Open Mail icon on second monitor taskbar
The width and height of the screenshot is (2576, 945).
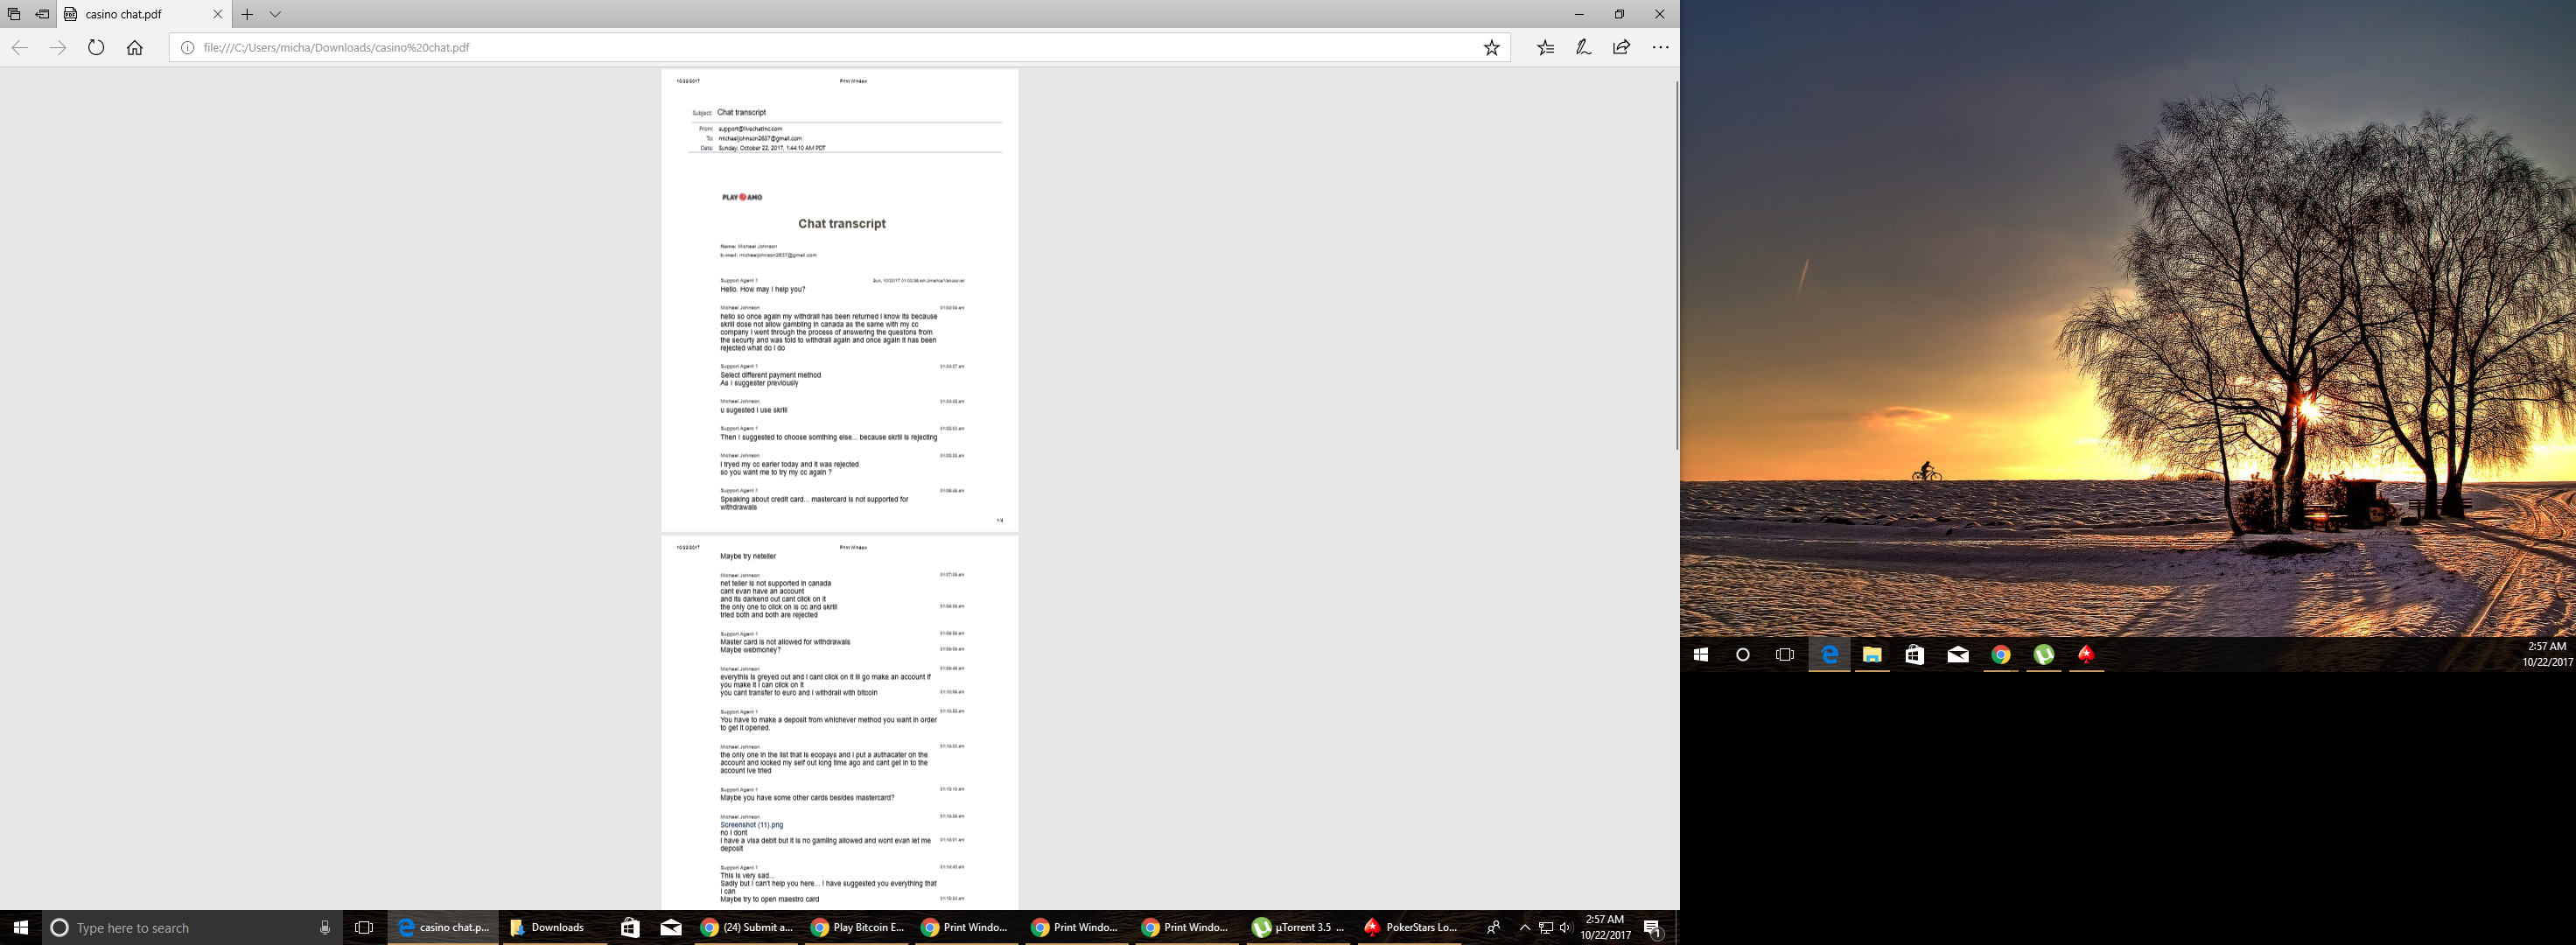(x=1958, y=654)
